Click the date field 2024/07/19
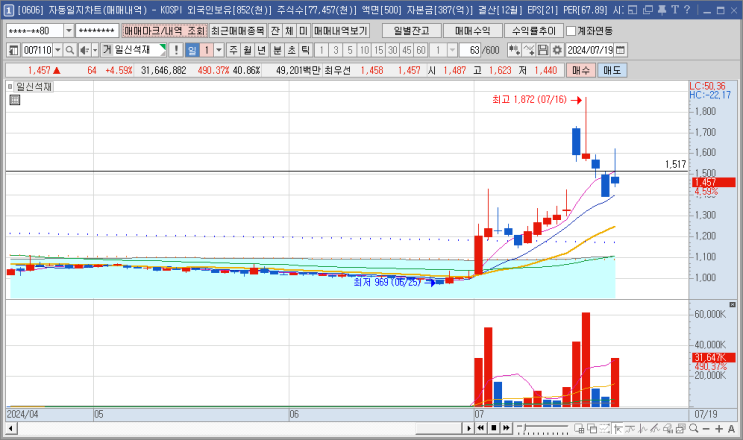Image resolution: width=743 pixels, height=440 pixels. coord(590,50)
